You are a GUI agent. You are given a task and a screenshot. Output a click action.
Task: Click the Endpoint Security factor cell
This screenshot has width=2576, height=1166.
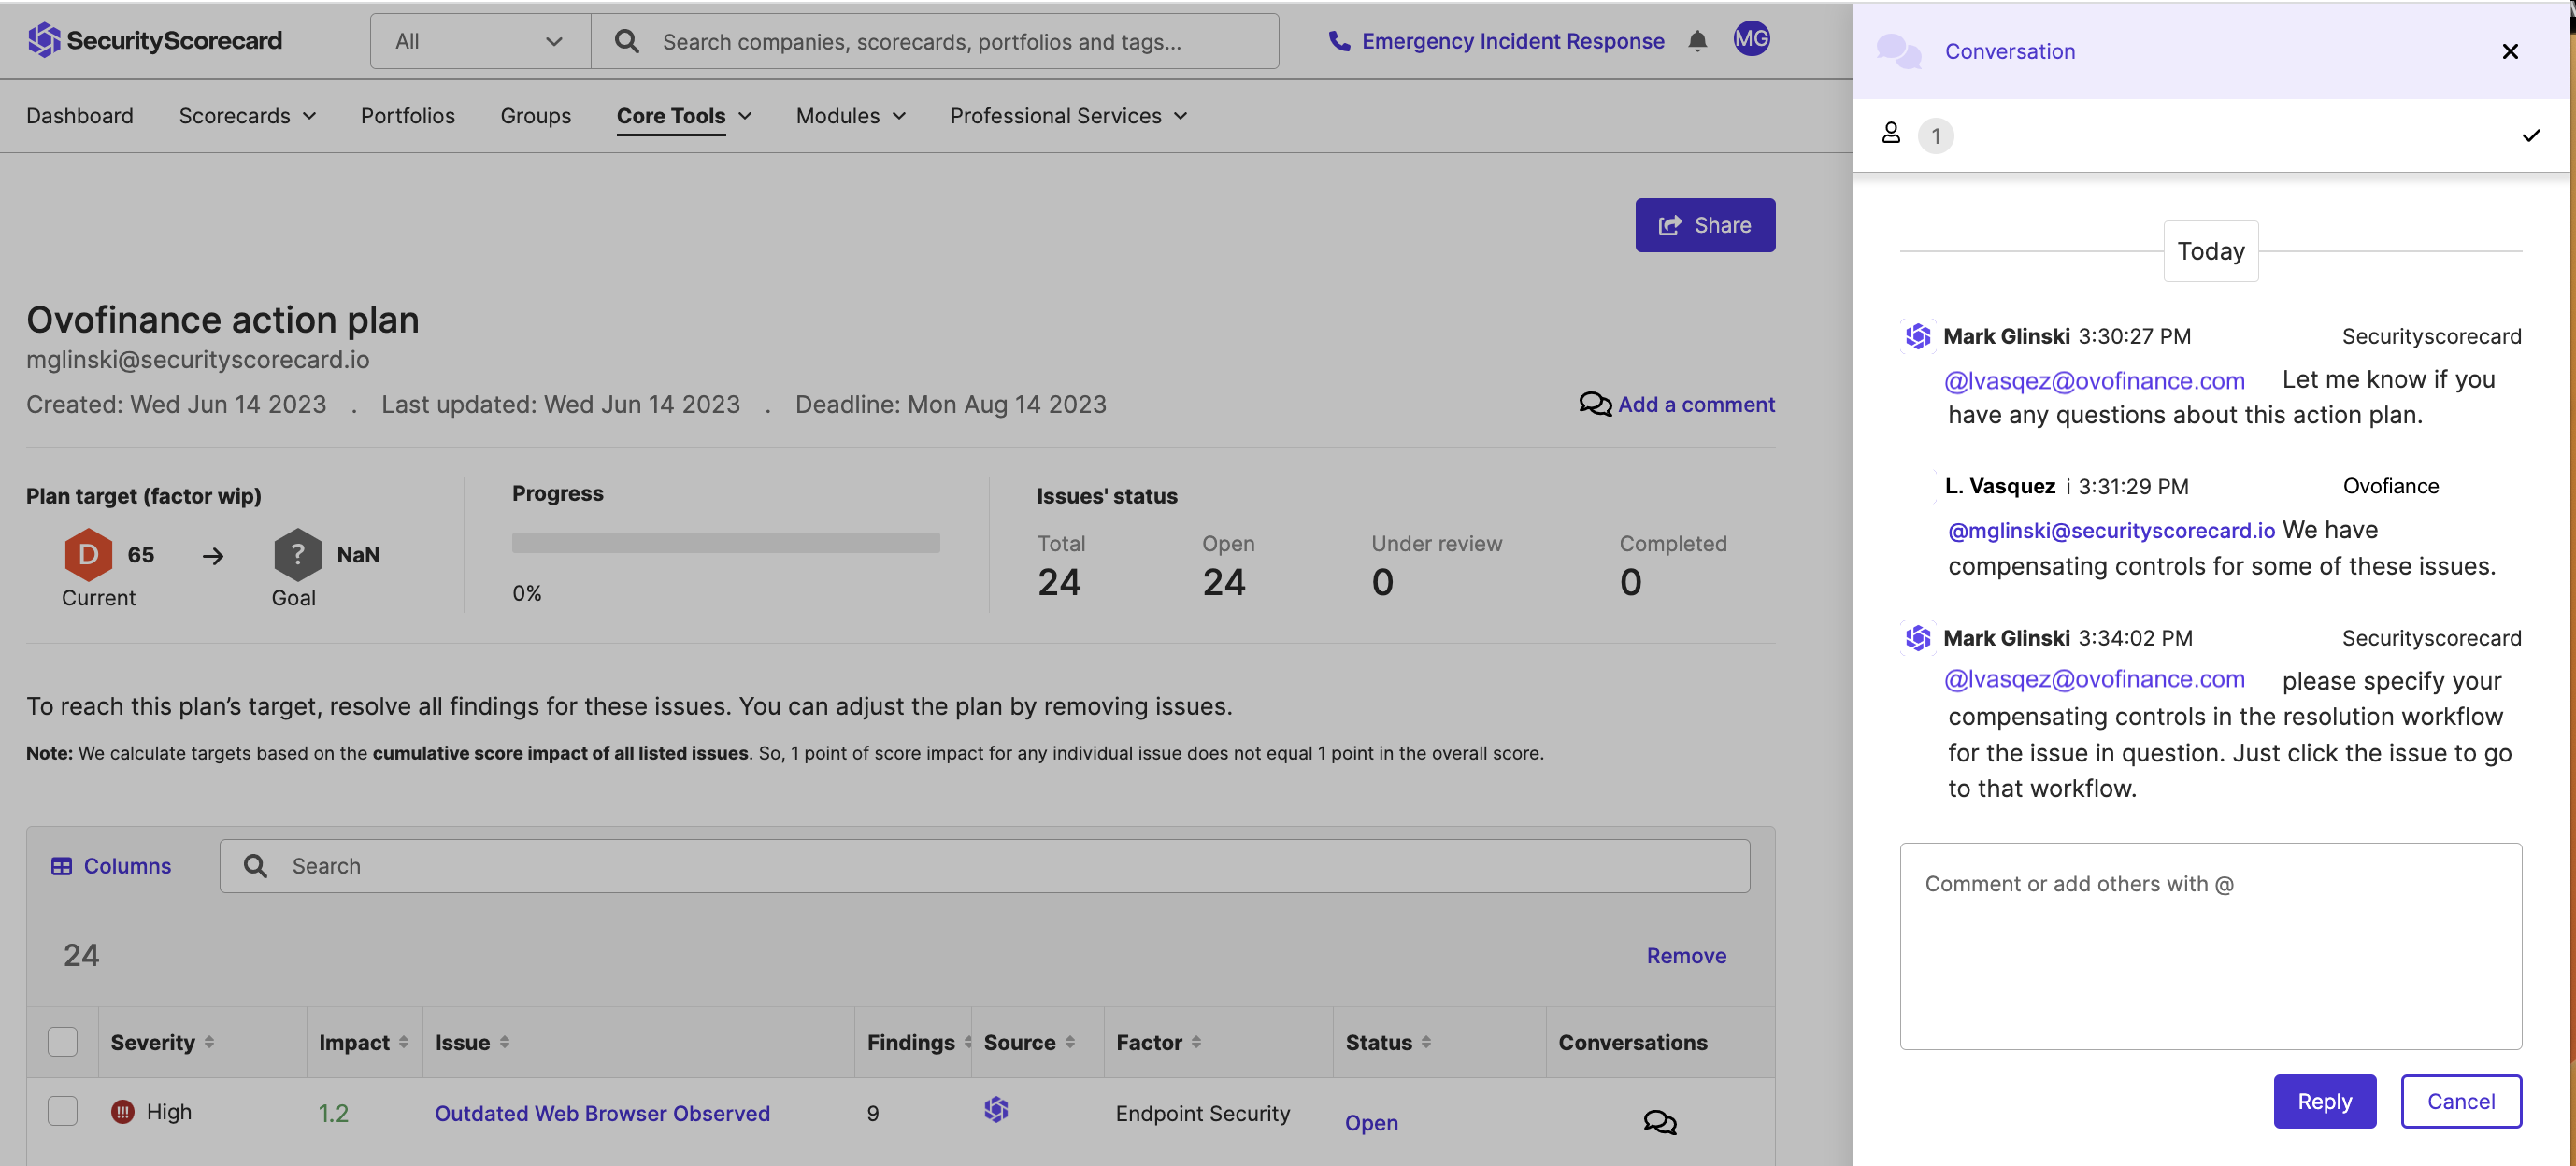click(1203, 1113)
